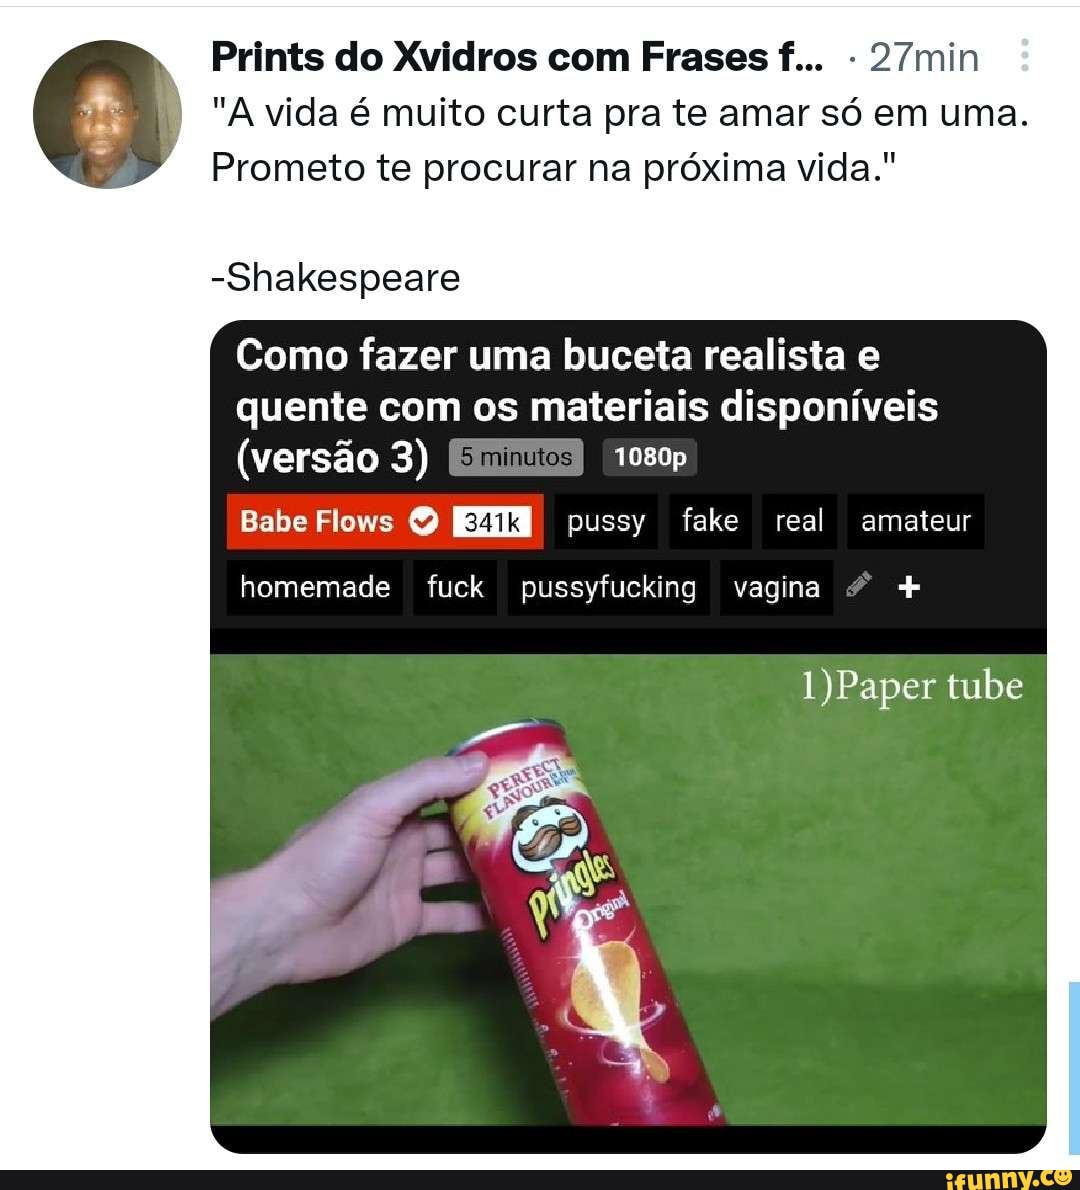Open the three-dot tweet options menu
1080x1190 pixels.
point(1025,55)
